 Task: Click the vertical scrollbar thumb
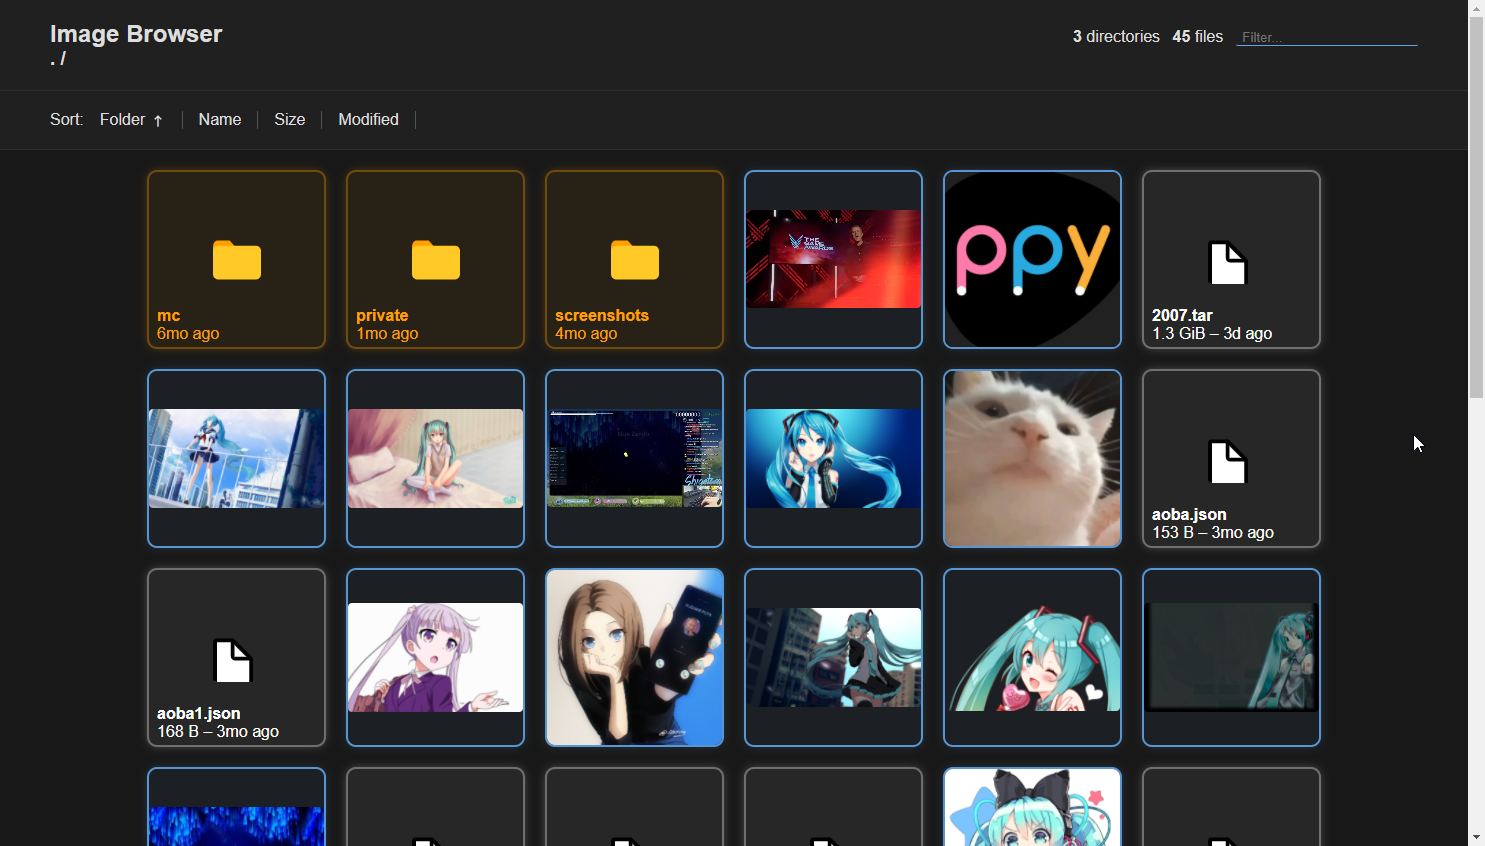[1477, 208]
